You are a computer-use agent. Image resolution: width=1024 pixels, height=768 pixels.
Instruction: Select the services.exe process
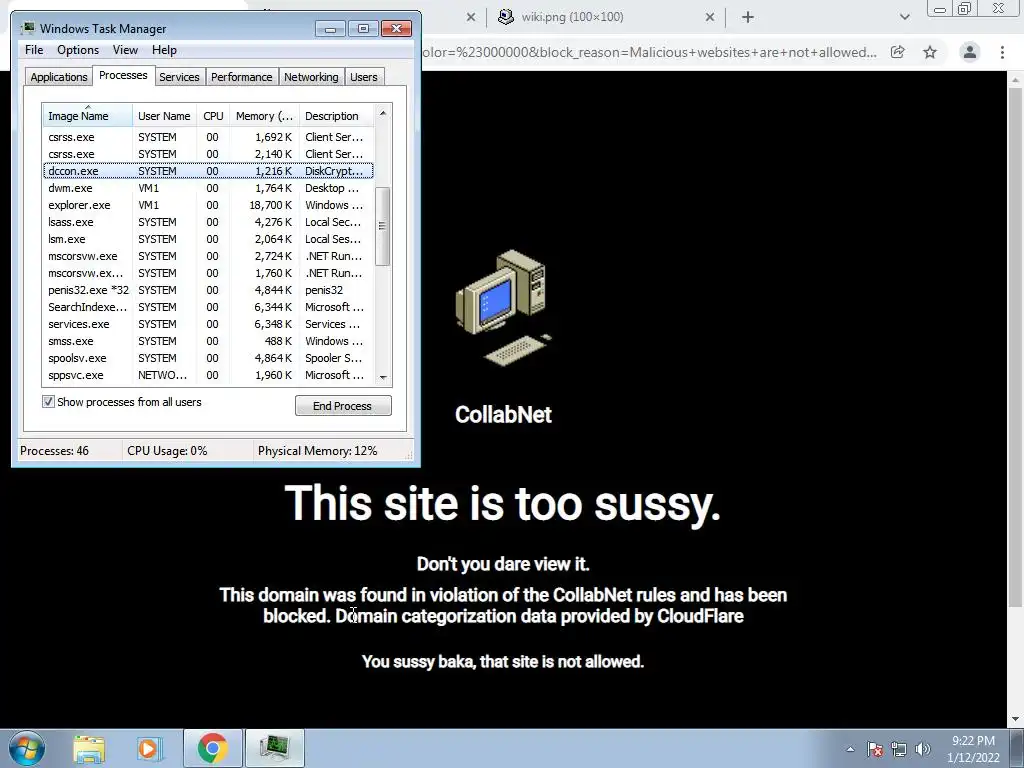(x=208, y=324)
